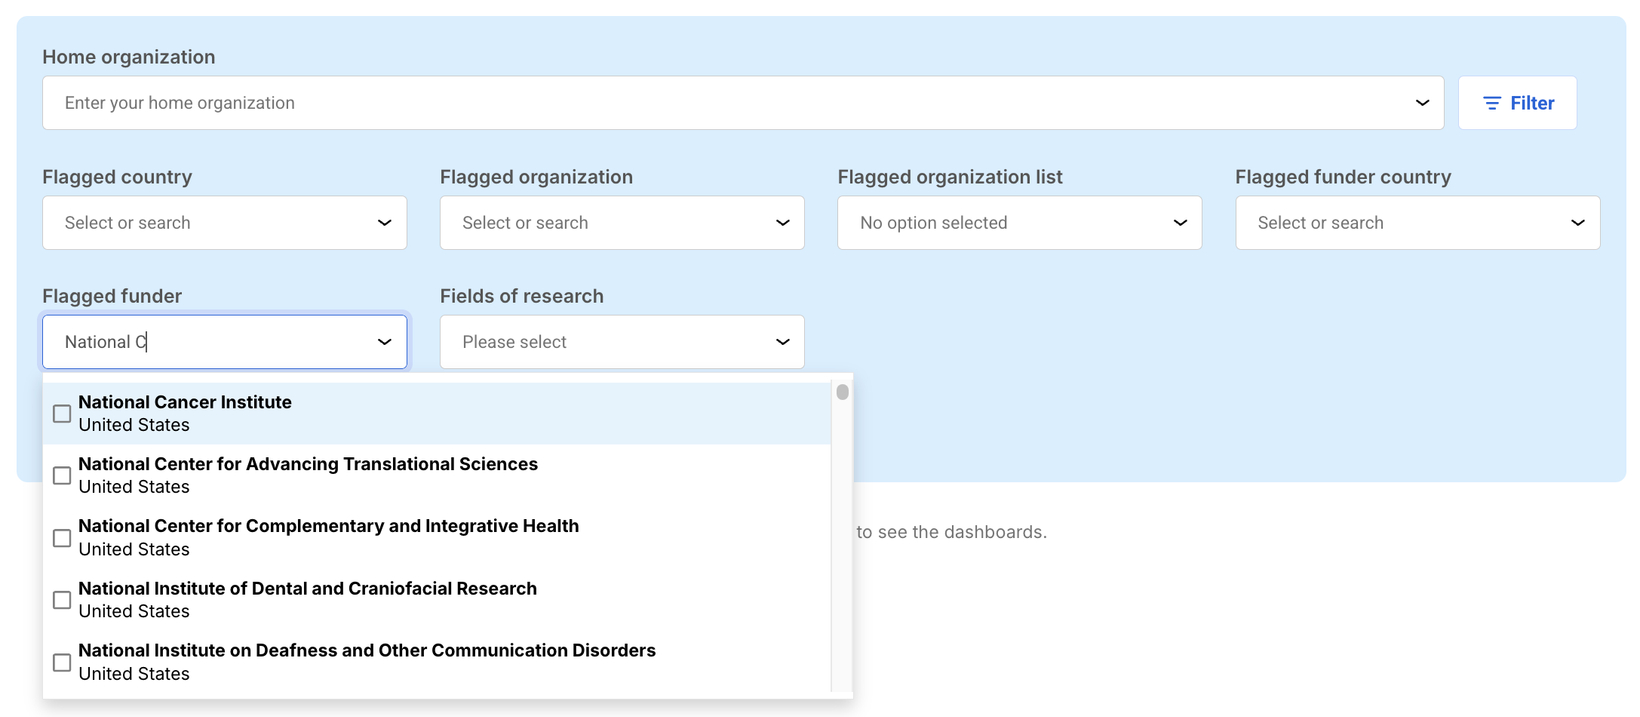Viewport: 1640px width, 717px height.
Task: Check the National Cancer Institute checkbox
Action: pyautogui.click(x=62, y=414)
